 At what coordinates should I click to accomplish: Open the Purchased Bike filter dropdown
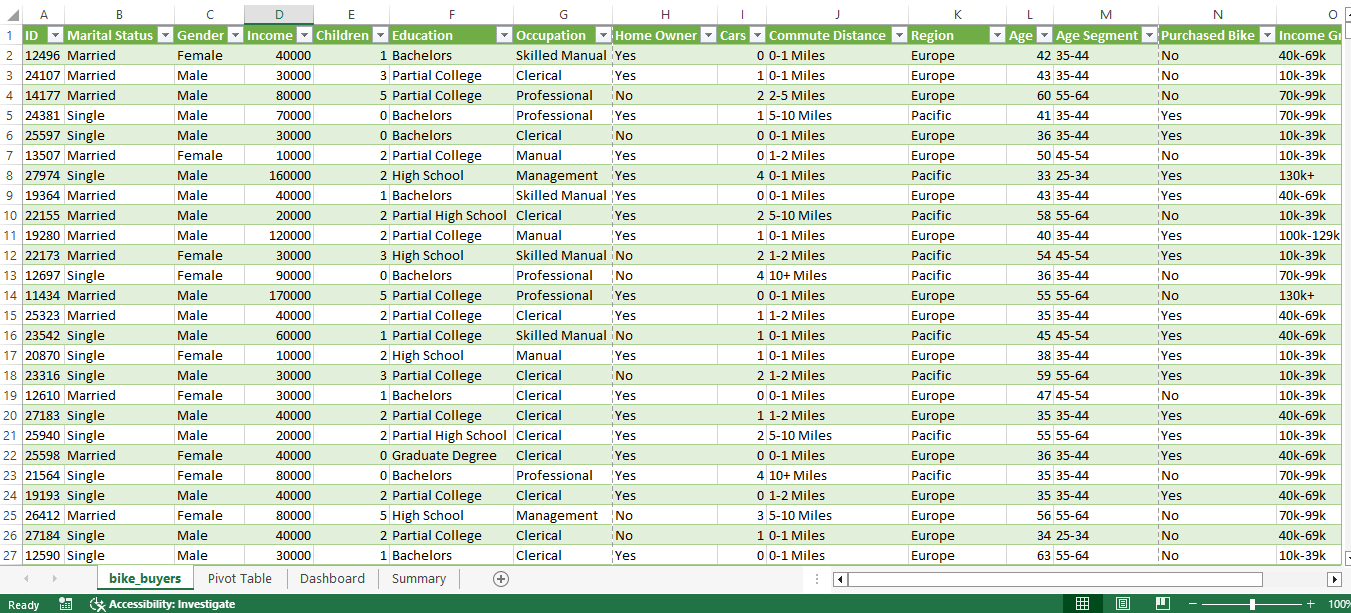[1266, 35]
